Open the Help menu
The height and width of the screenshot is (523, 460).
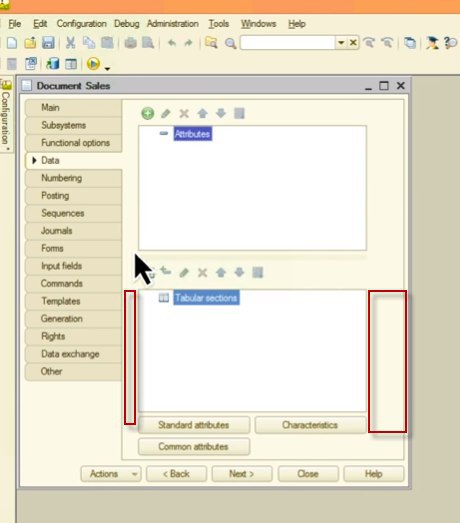pyautogui.click(x=297, y=24)
